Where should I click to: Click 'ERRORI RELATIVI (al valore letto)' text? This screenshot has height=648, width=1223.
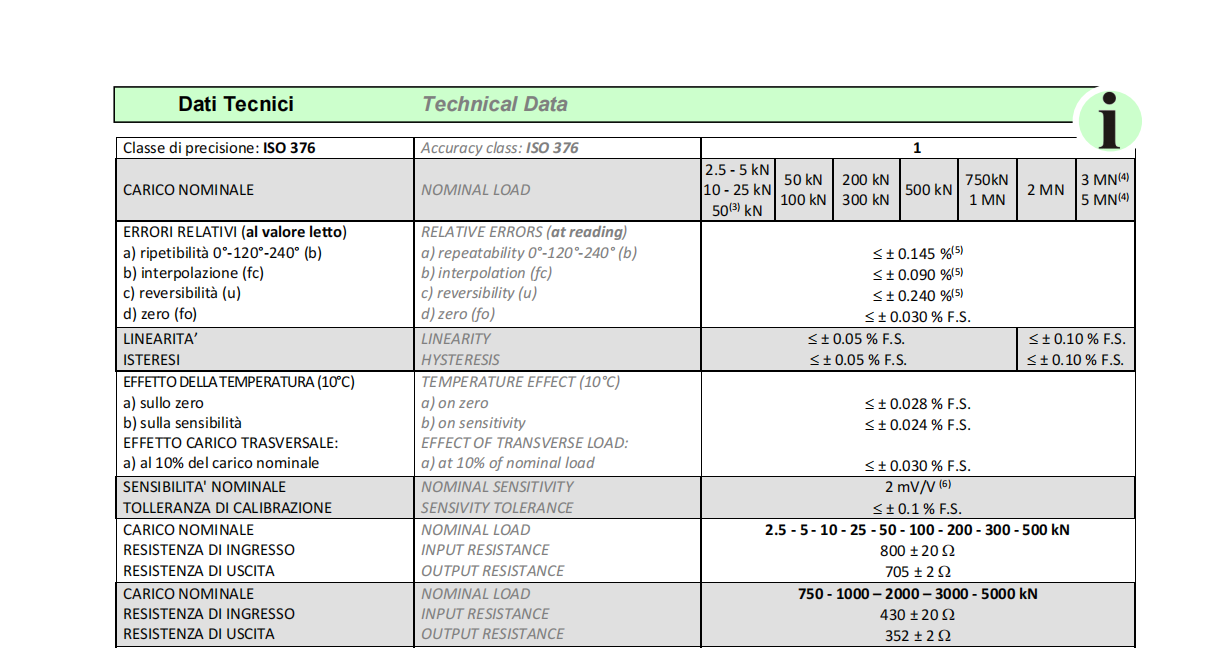tap(235, 232)
